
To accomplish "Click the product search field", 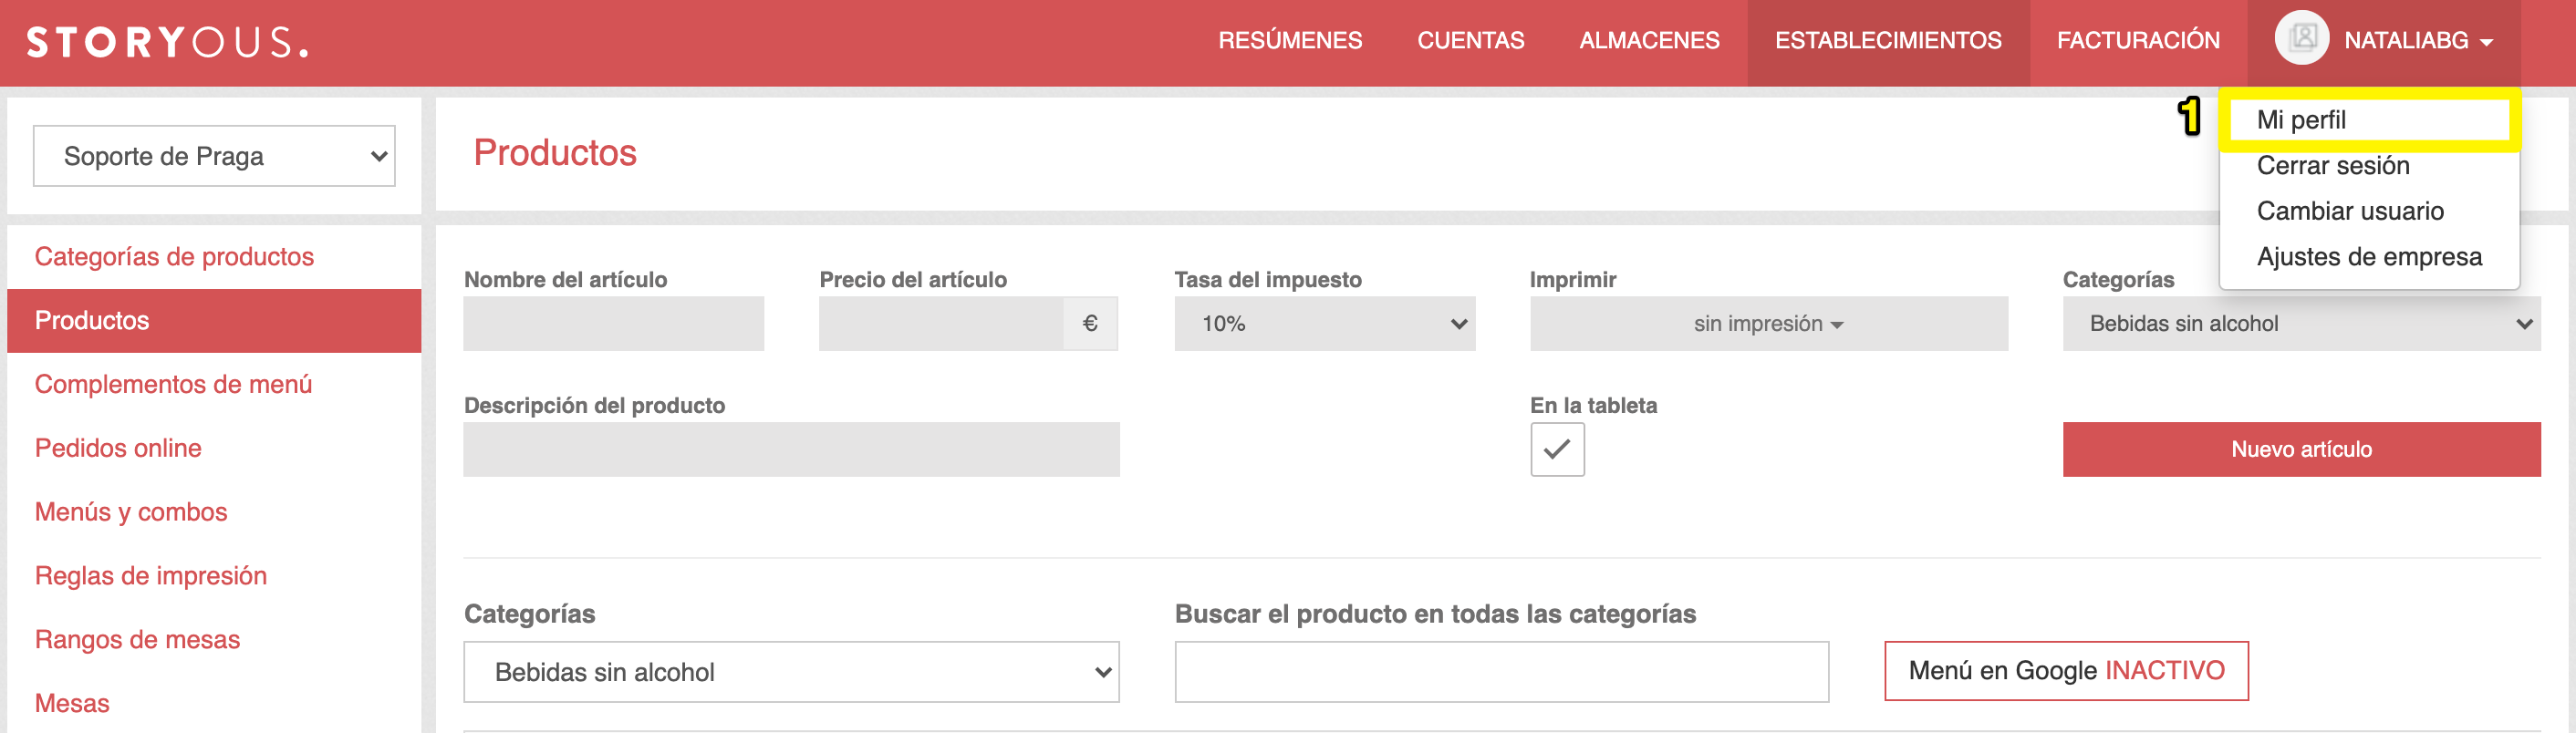I will tap(1502, 672).
